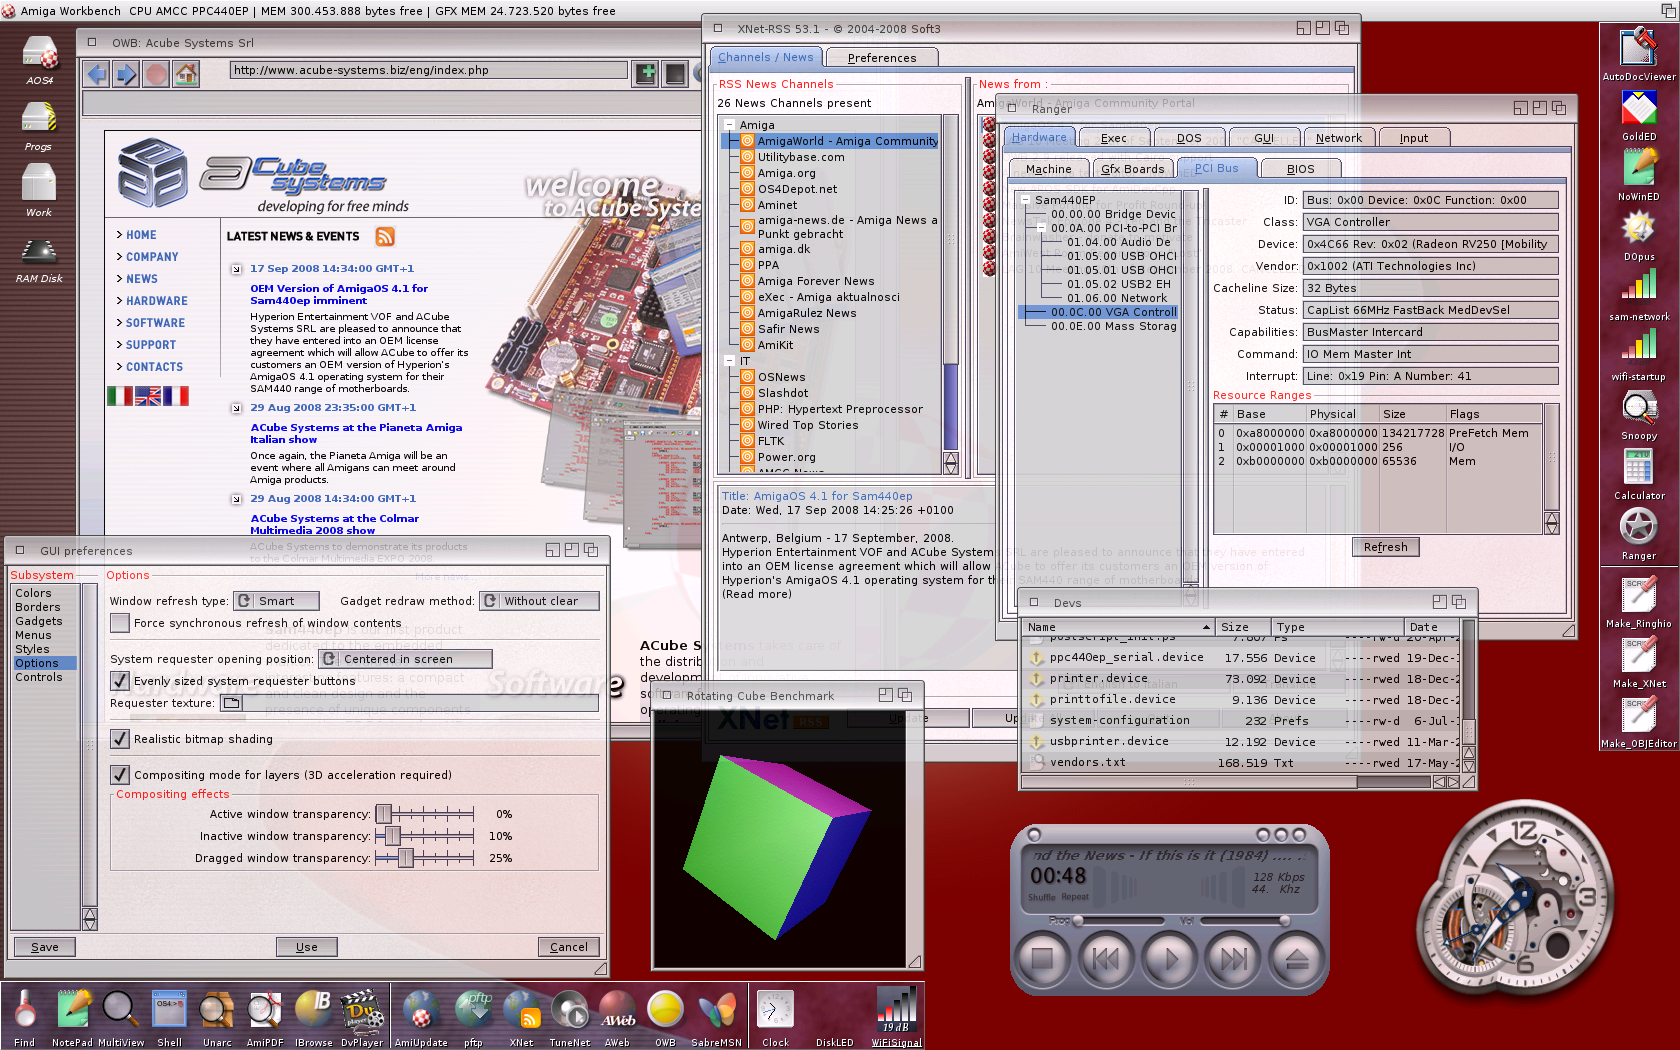The height and width of the screenshot is (1050, 1680).
Task: Click the OWB home button
Action: click(x=186, y=73)
